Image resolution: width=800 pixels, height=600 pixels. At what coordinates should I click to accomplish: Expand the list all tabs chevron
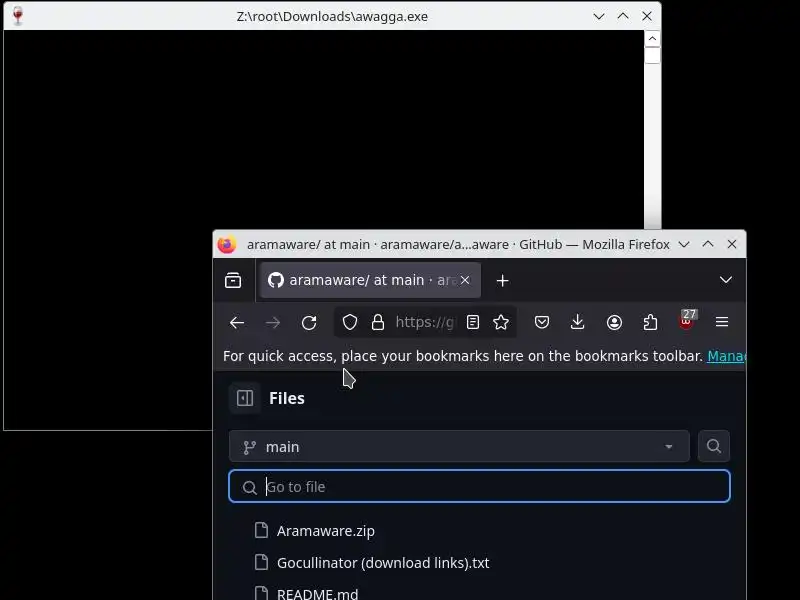click(x=726, y=280)
